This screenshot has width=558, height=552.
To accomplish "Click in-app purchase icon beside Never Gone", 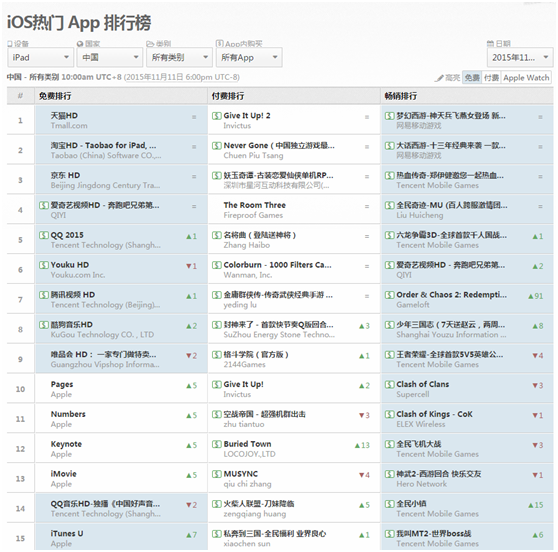I will [x=216, y=146].
